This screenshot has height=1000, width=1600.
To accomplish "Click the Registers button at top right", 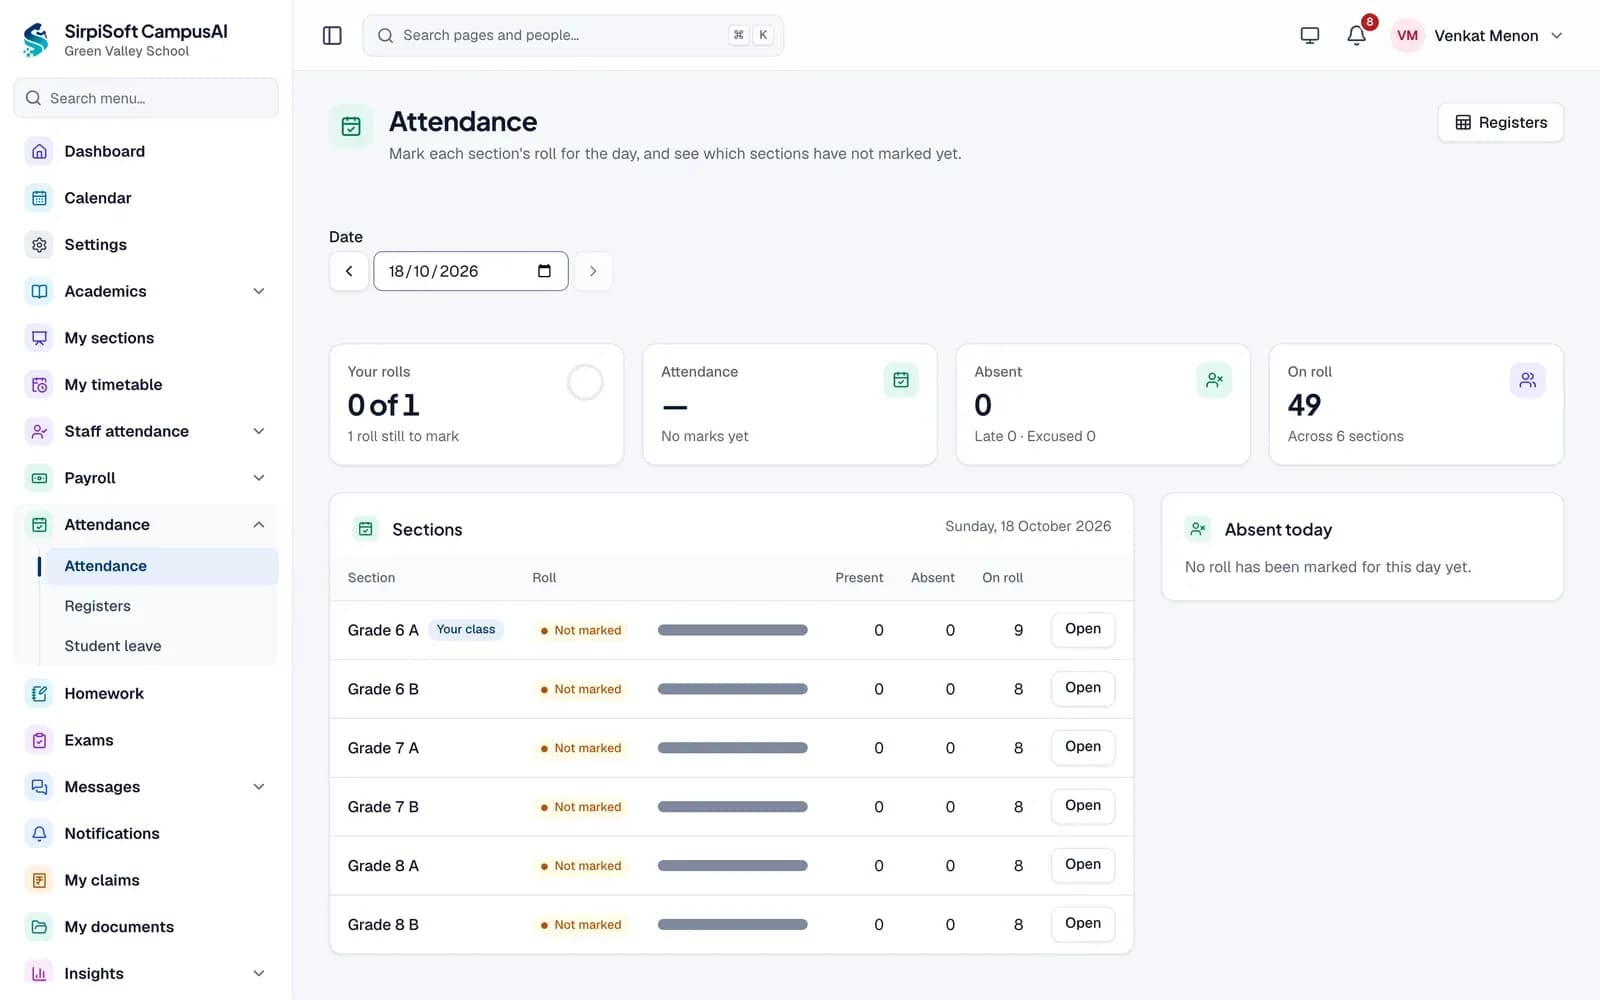I will pyautogui.click(x=1500, y=122).
